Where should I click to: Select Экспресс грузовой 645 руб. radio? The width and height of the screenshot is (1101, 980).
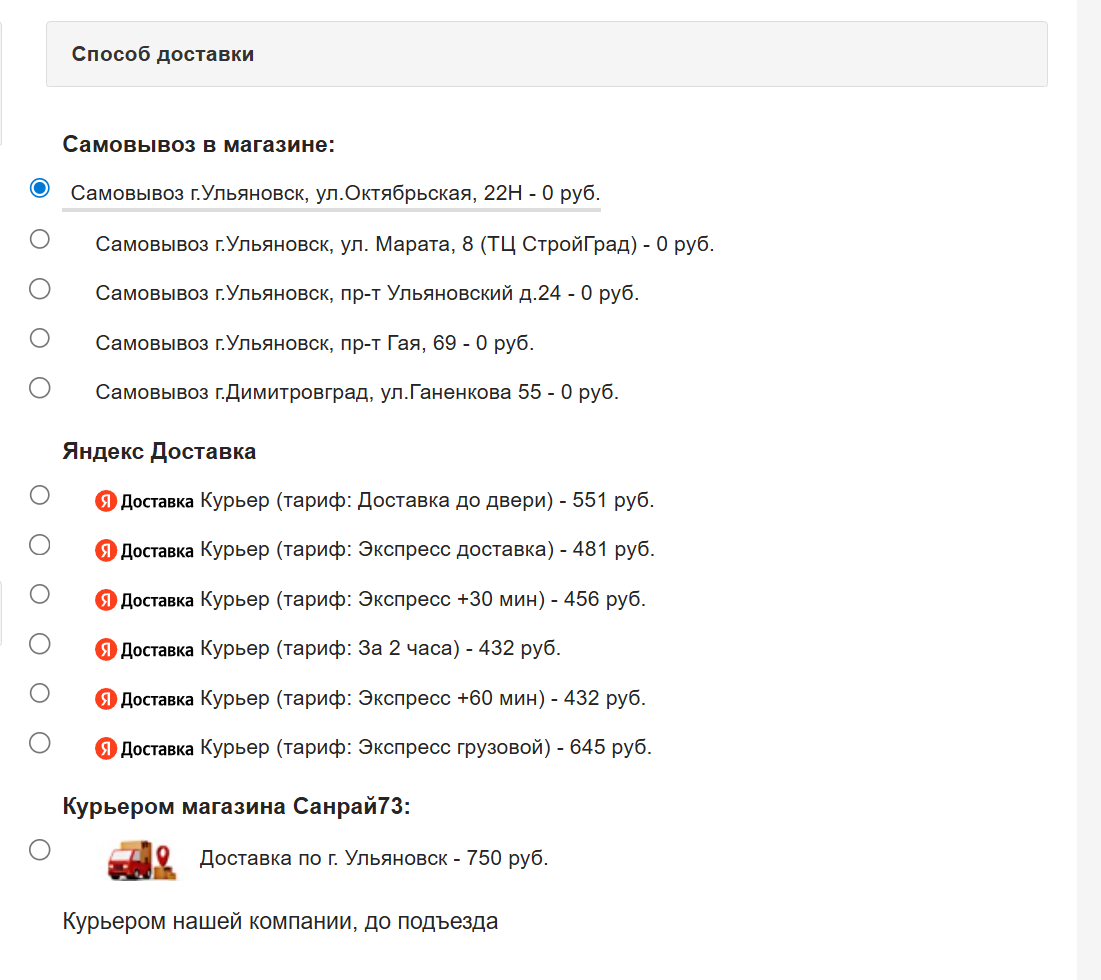tap(40, 743)
